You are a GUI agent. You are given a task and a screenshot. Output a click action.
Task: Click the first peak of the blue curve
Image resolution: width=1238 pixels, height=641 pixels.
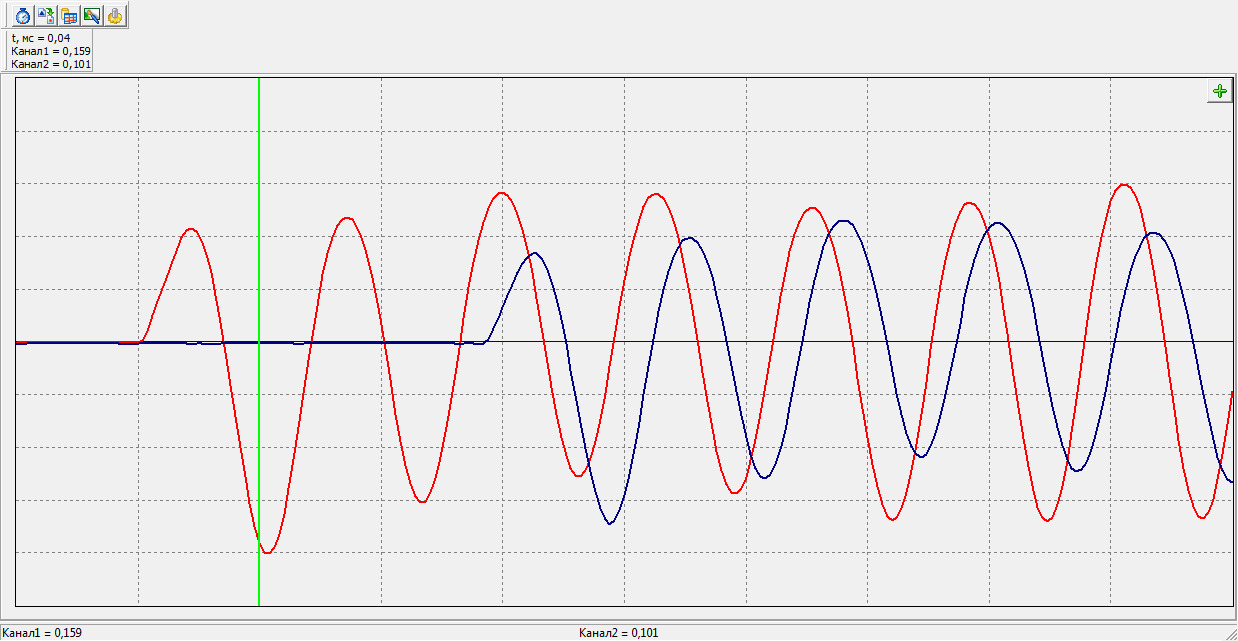click(x=535, y=253)
